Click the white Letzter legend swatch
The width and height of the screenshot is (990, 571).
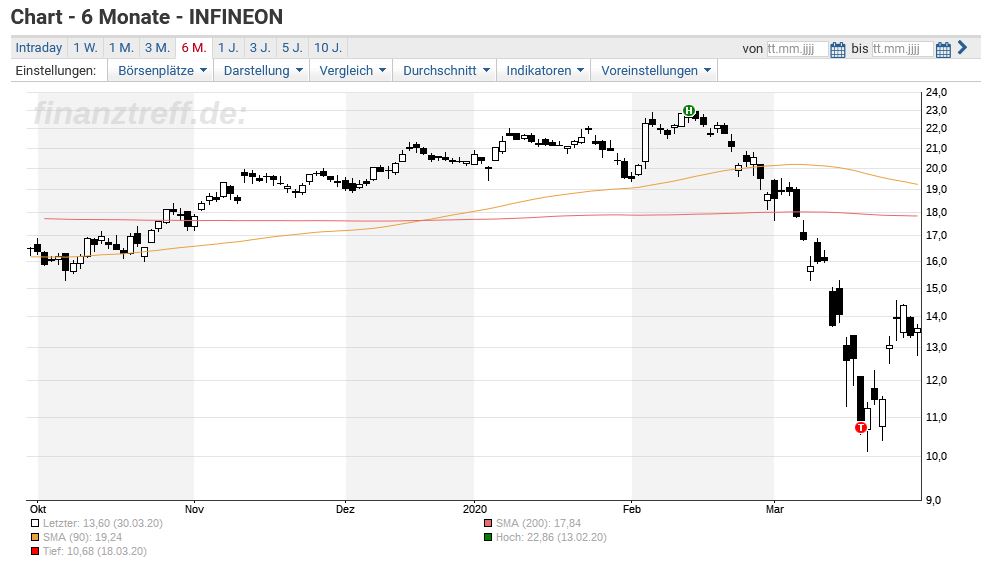click(x=35, y=524)
